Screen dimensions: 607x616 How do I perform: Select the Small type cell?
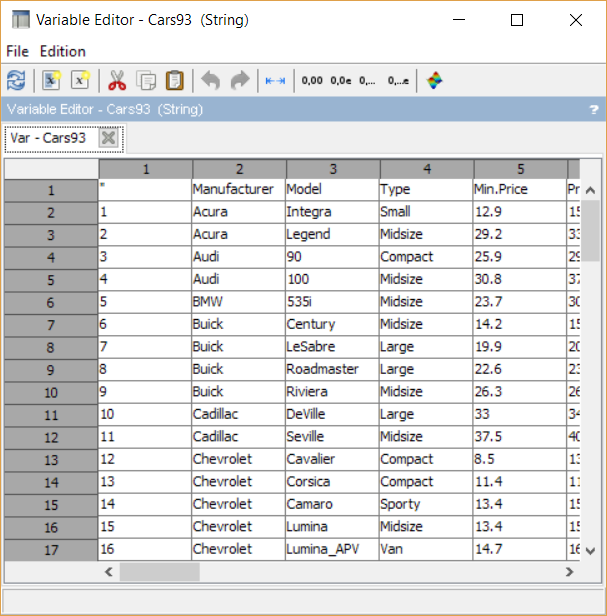[425, 212]
